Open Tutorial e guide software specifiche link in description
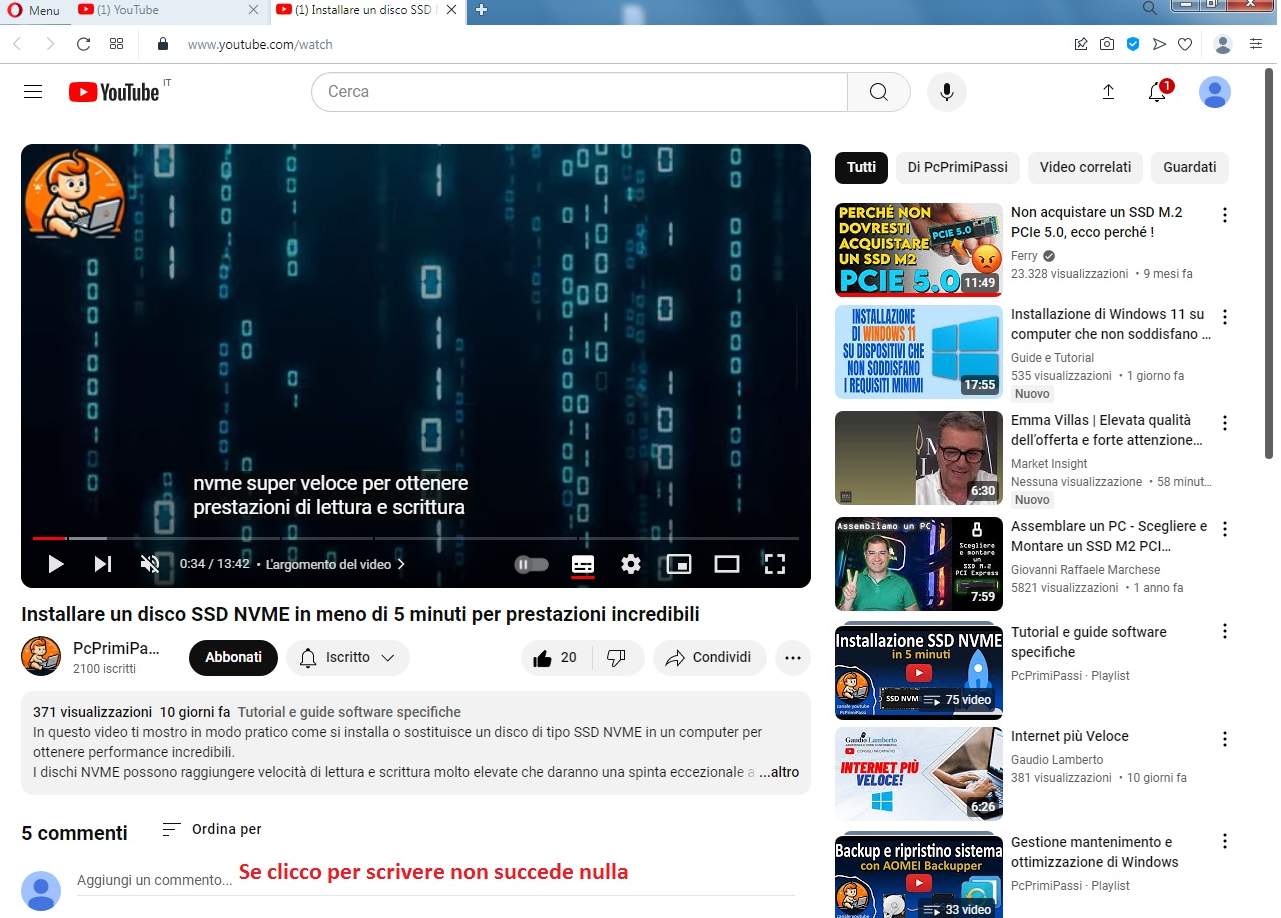 coord(349,713)
